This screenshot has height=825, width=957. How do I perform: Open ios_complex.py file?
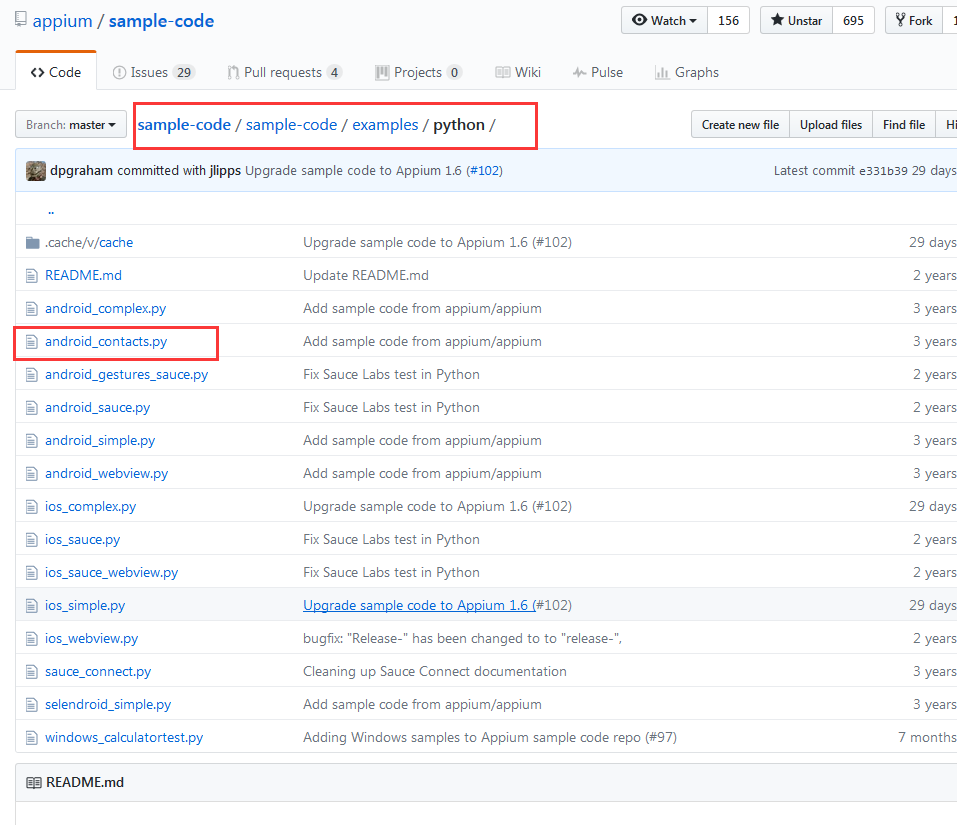point(90,506)
